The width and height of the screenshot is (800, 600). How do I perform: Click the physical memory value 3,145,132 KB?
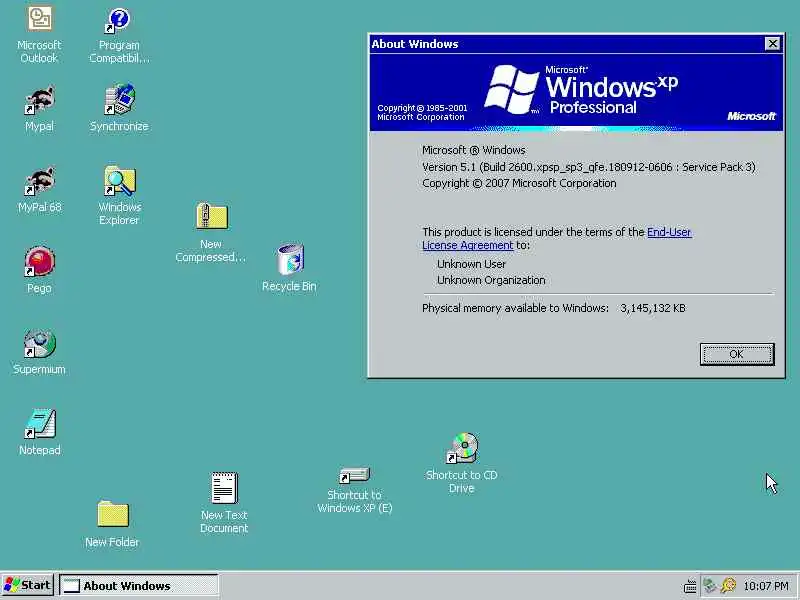click(653, 308)
